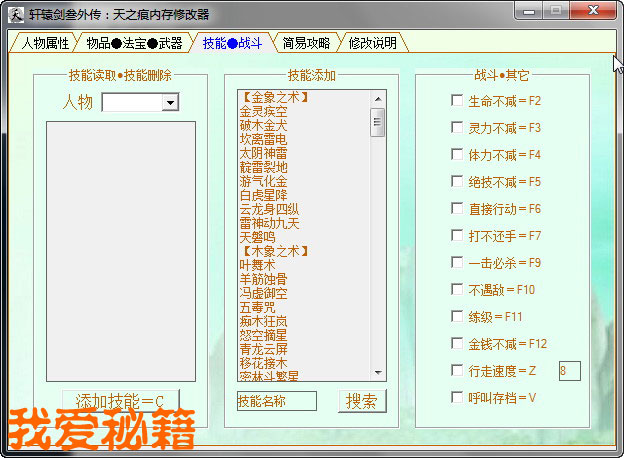Viewport: 624px width, 458px height.
Task: Open the 物品●法宝●武器 tab
Action: tap(134, 43)
